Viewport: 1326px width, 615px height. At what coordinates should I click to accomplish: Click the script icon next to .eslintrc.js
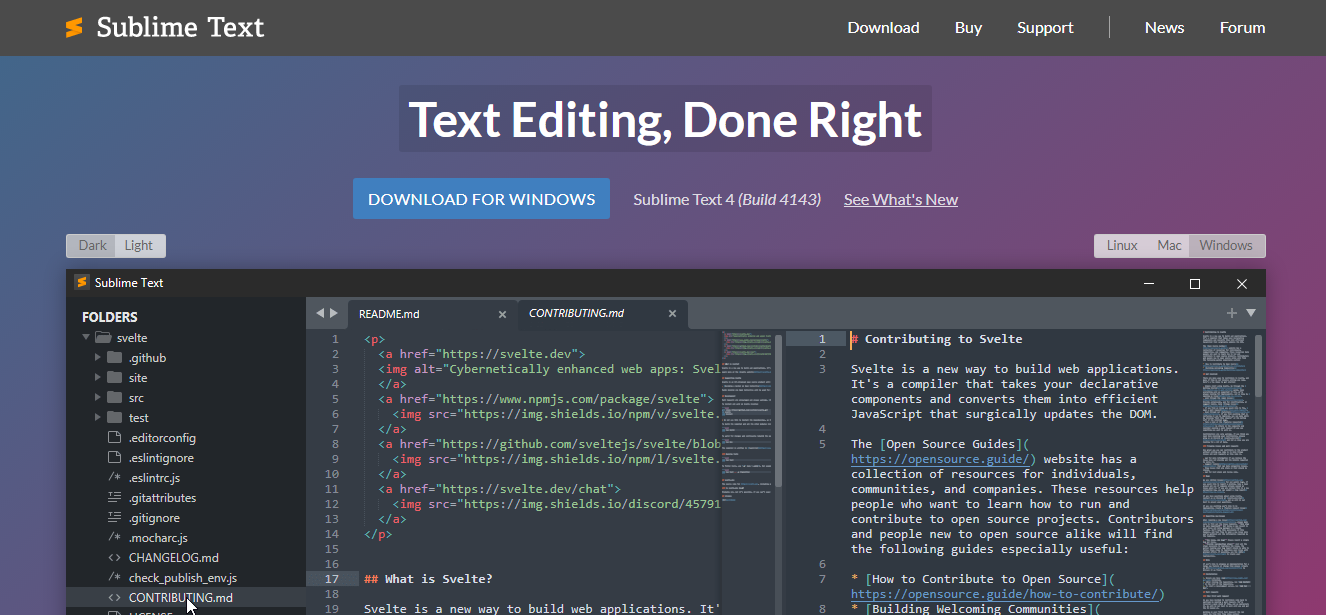113,477
